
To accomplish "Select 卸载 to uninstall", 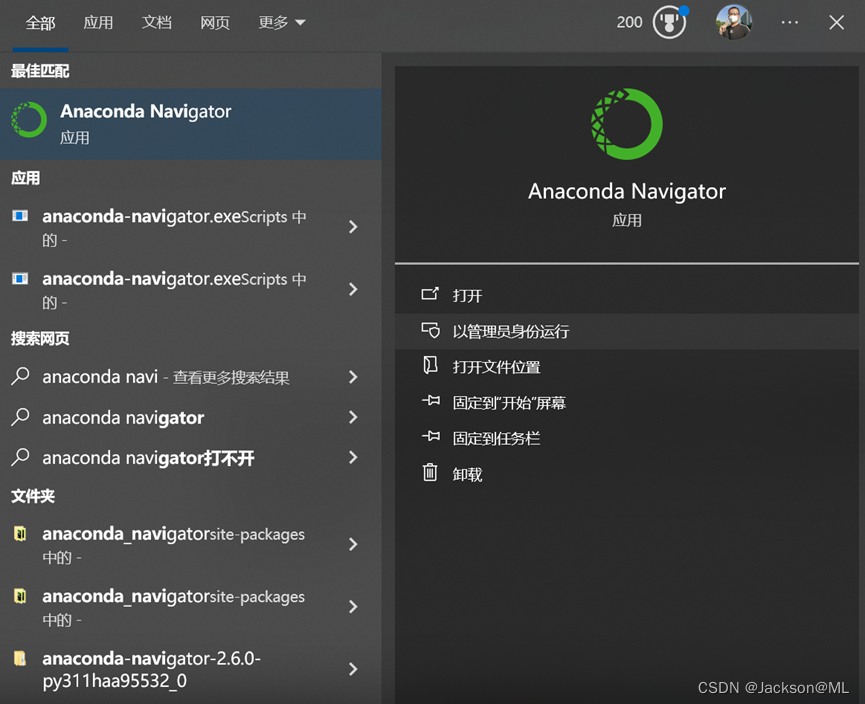I will [627, 474].
